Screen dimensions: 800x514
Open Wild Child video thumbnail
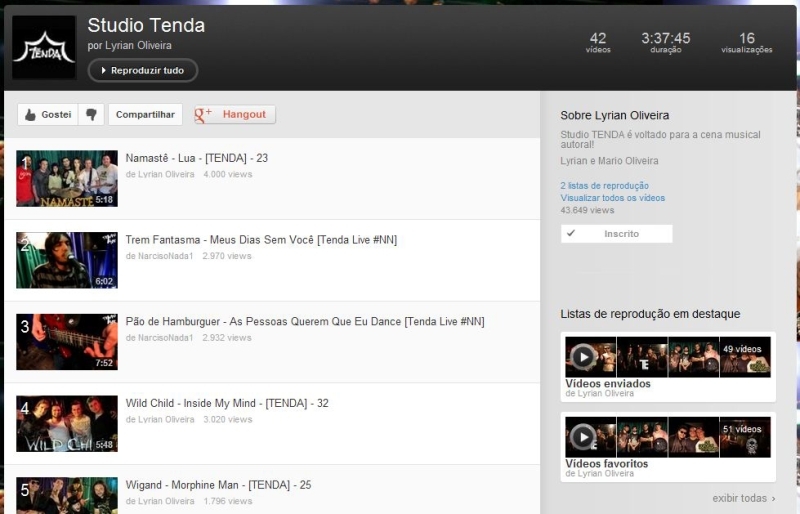pyautogui.click(x=67, y=423)
